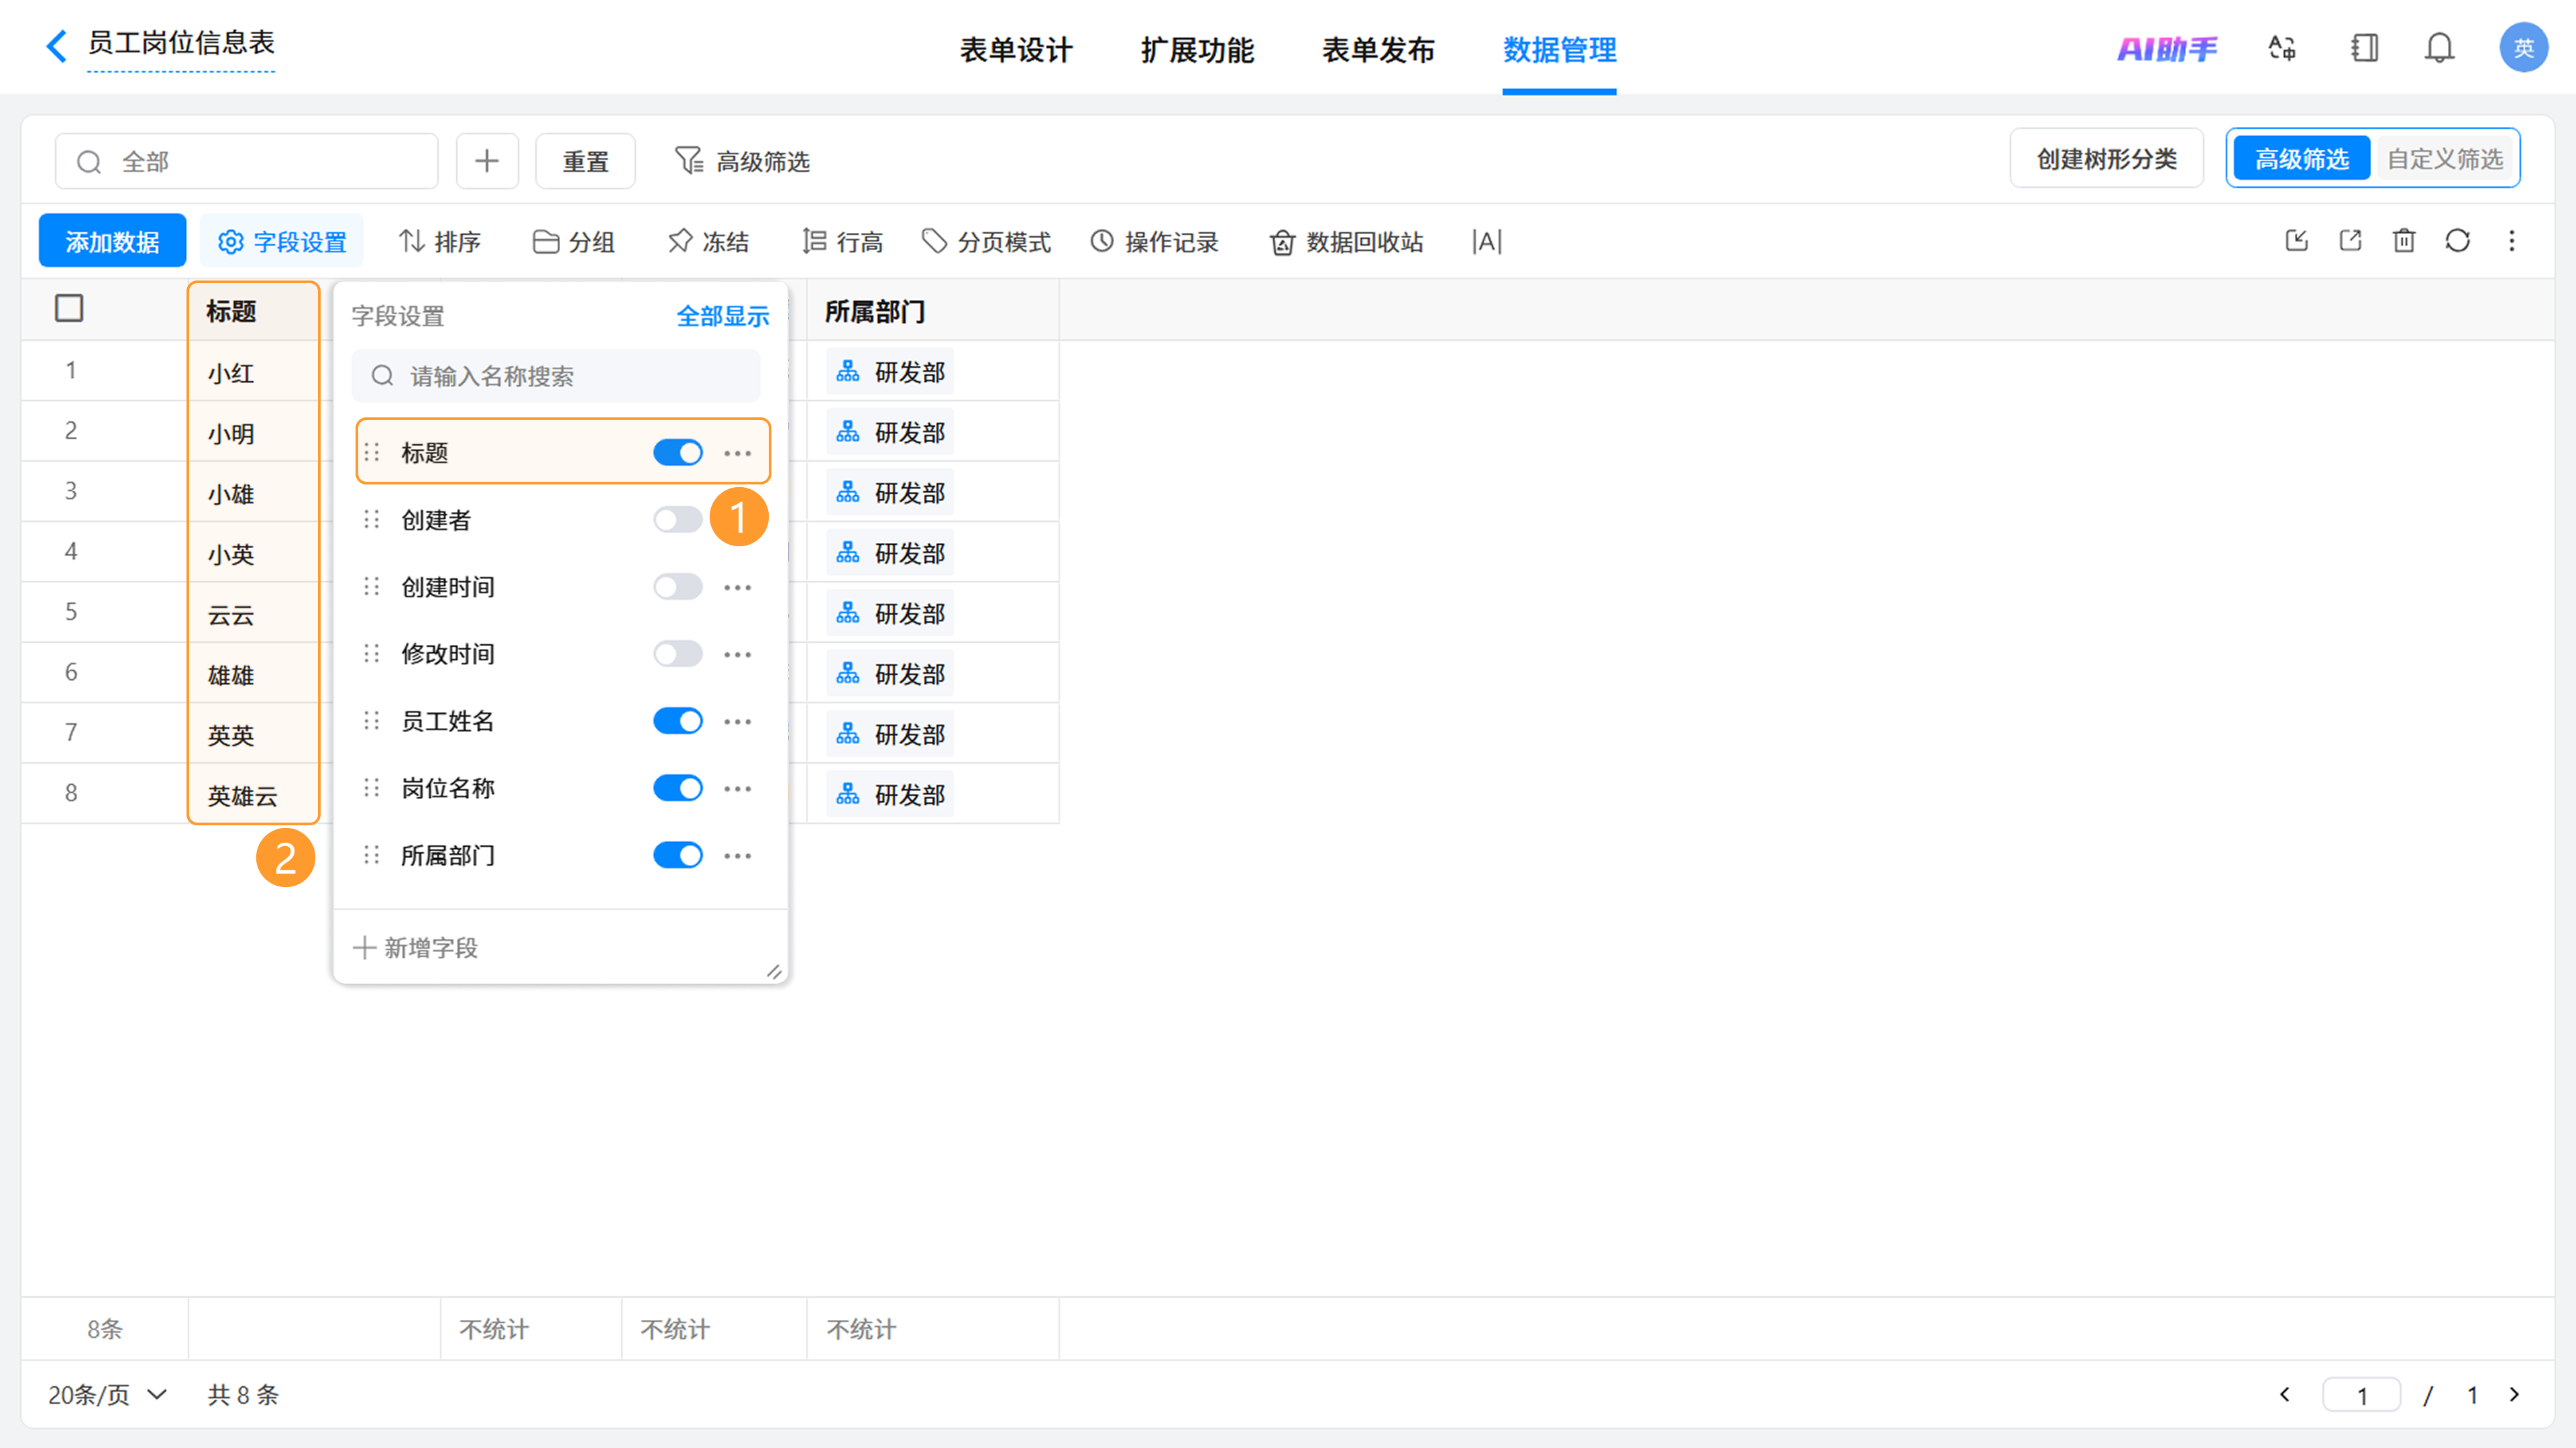Select the 数据管理 tab

[x=1559, y=49]
